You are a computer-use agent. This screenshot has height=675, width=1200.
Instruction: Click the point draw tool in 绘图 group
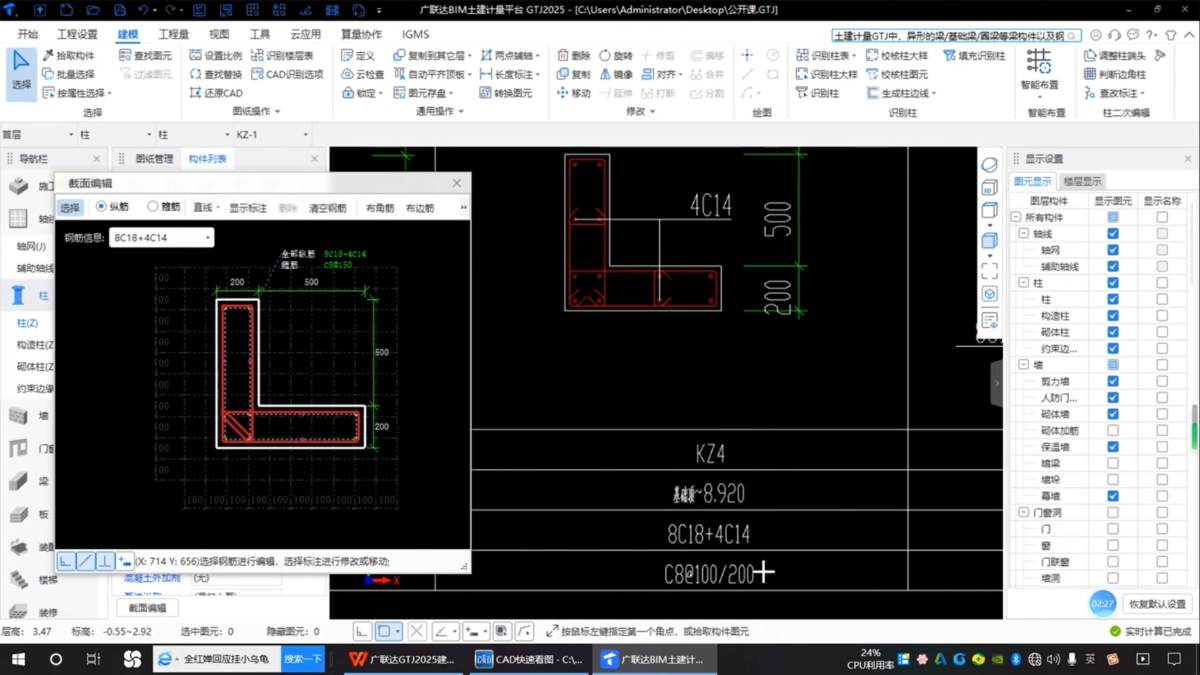(x=747, y=56)
